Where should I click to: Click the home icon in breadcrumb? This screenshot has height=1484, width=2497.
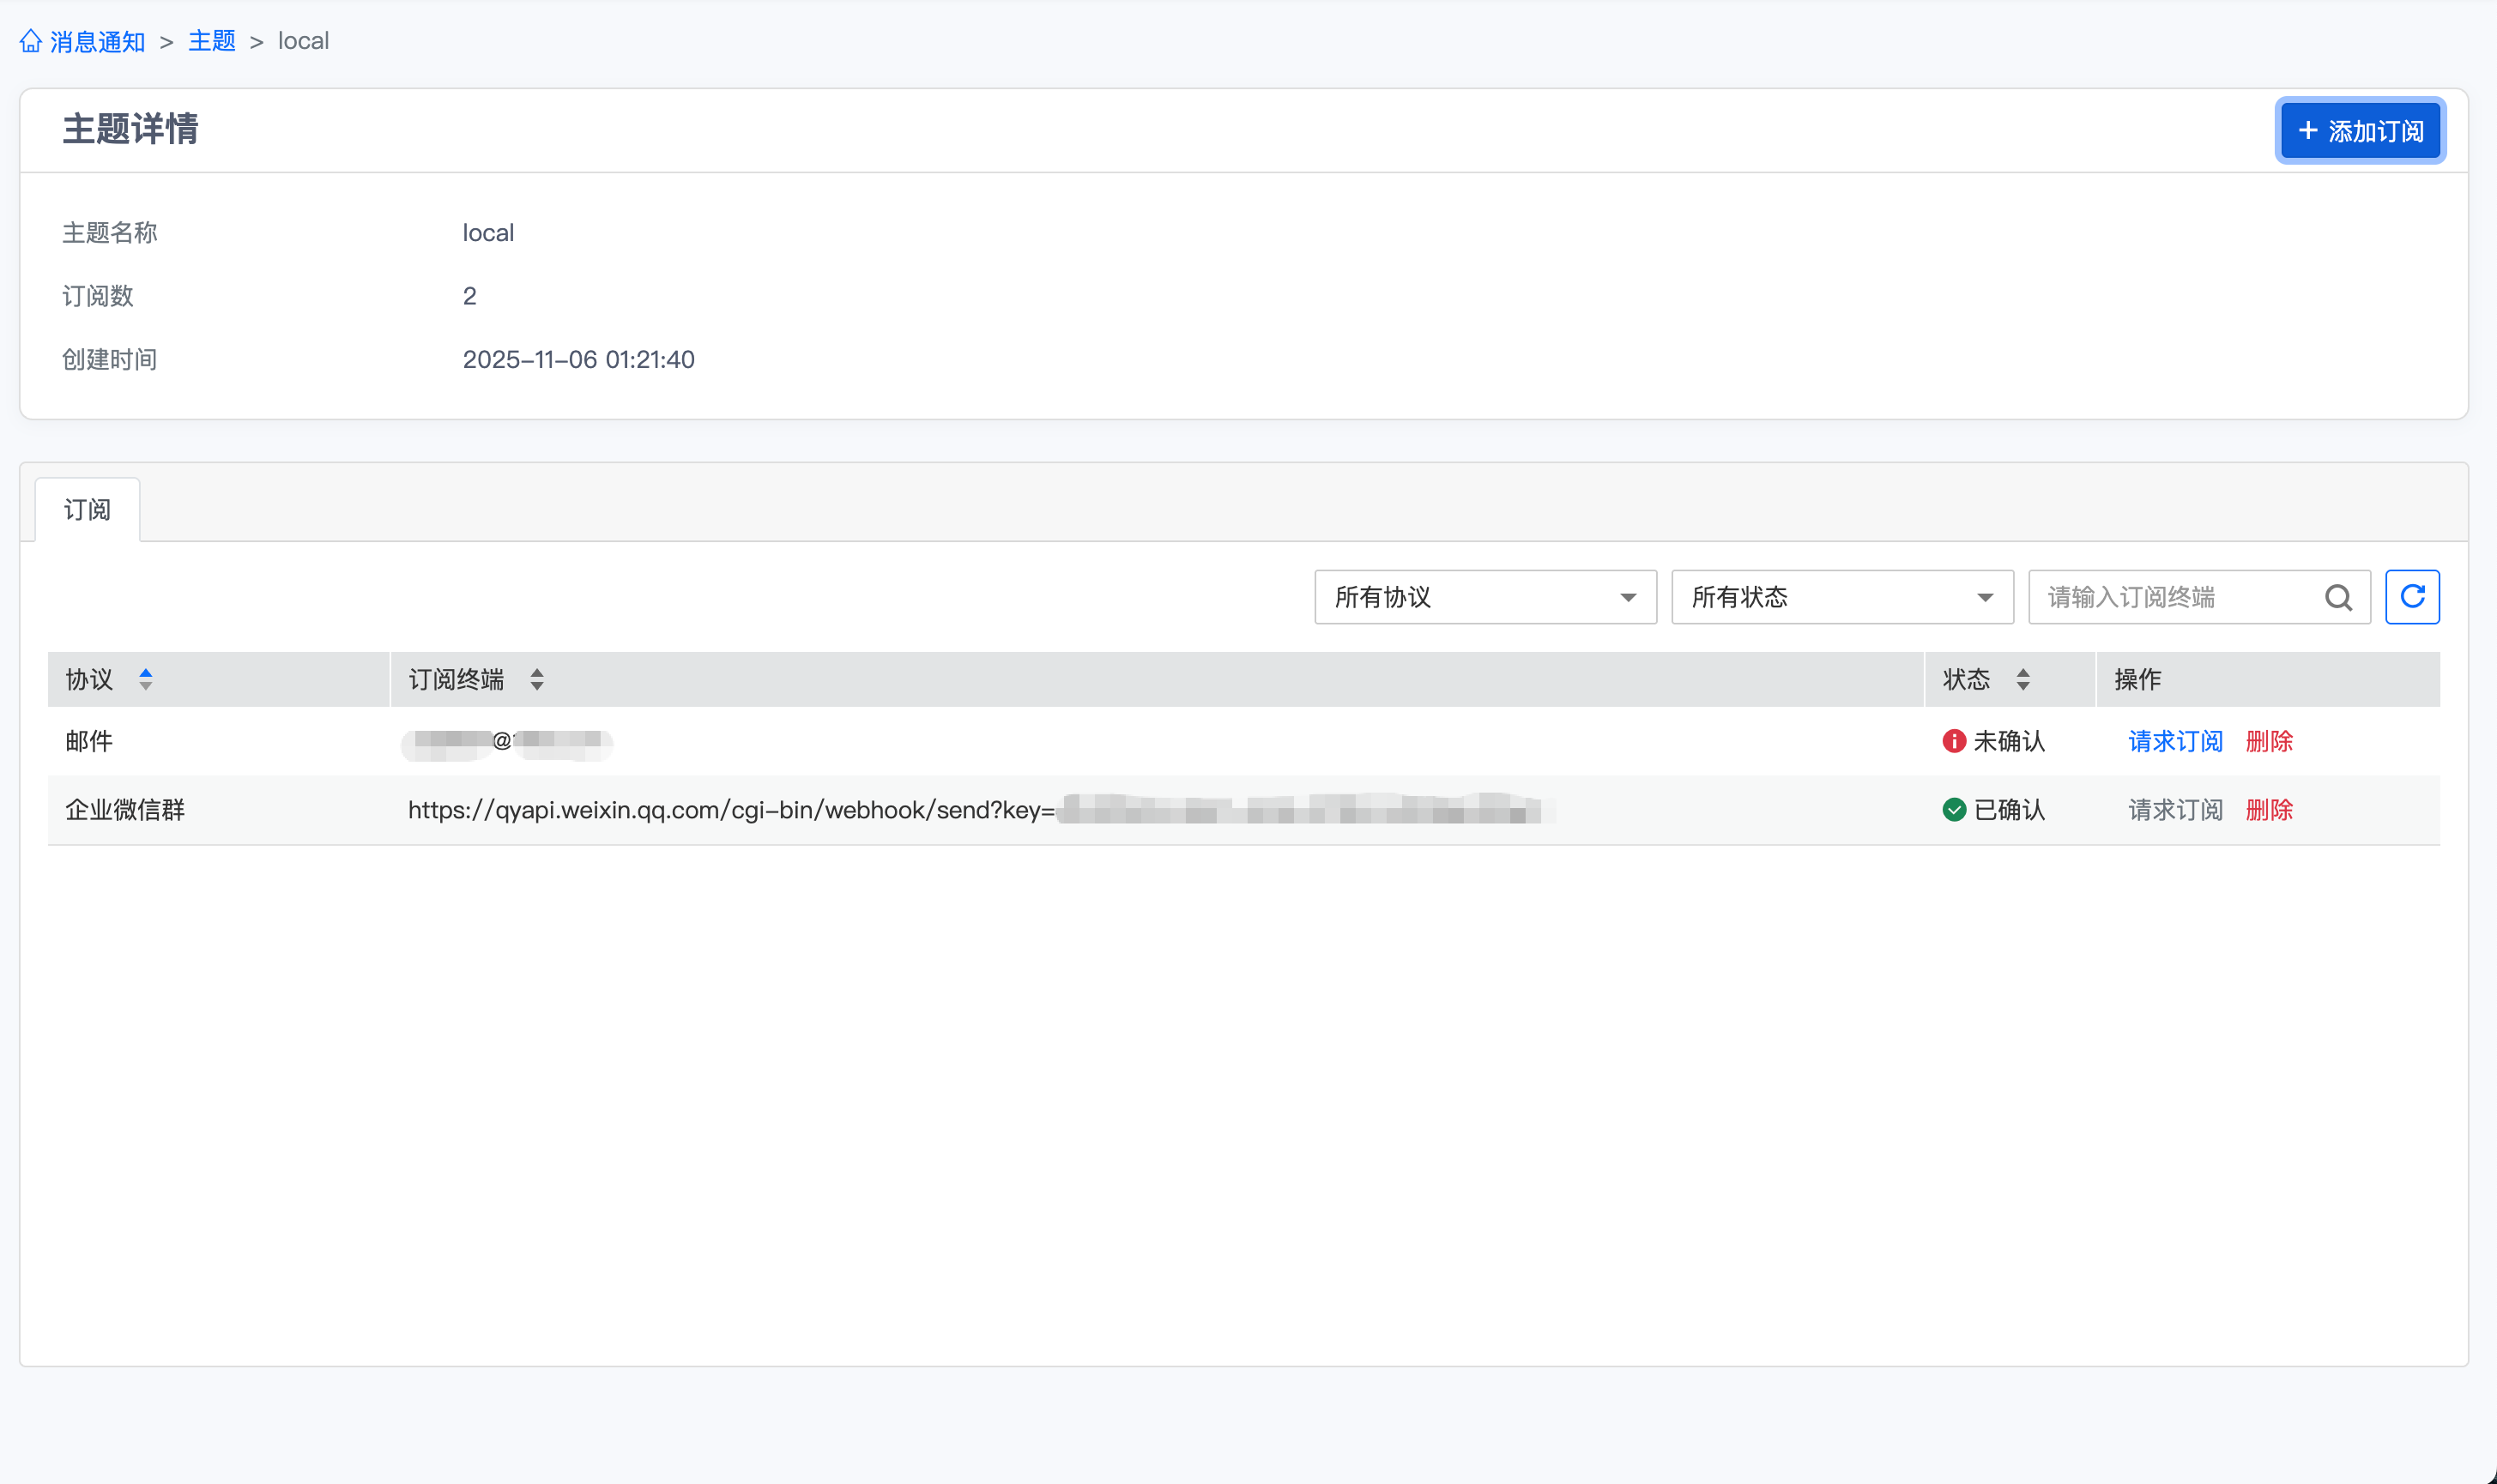pos(31,41)
